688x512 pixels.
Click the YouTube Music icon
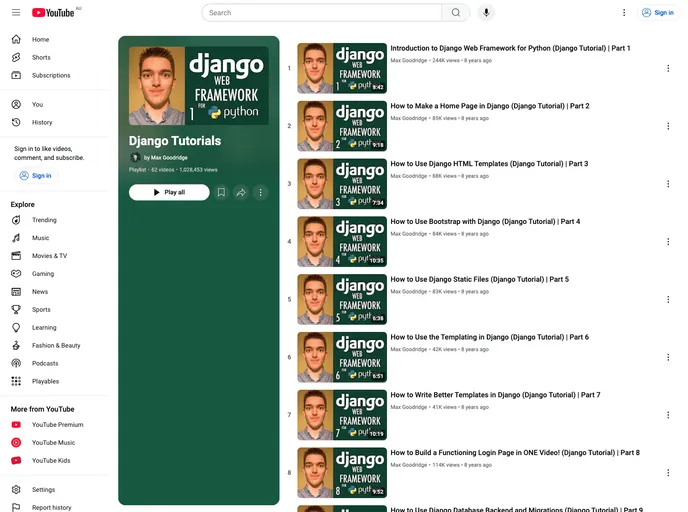point(16,443)
